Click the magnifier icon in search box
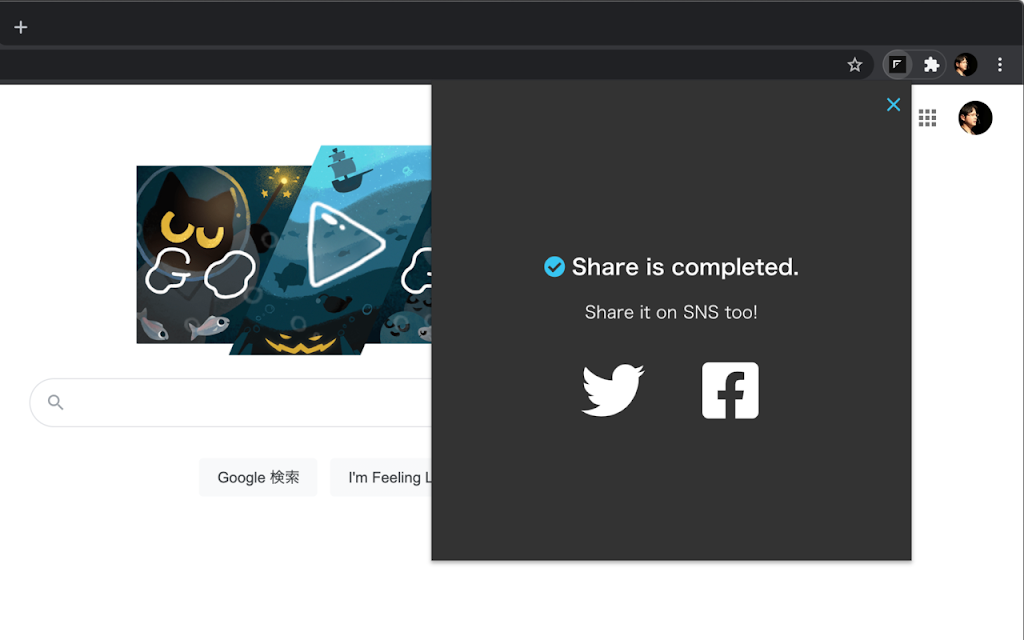Image resolution: width=1024 pixels, height=640 pixels. 56,402
